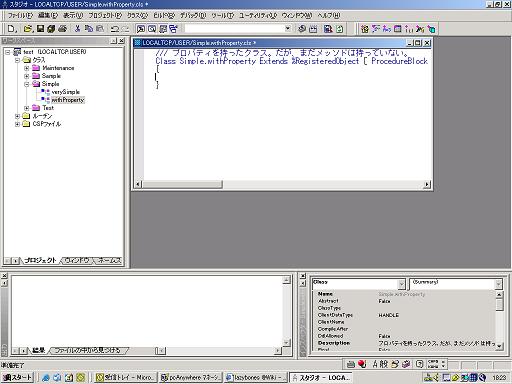
Task: Click the Copy icon in toolbar
Action: click(89, 29)
